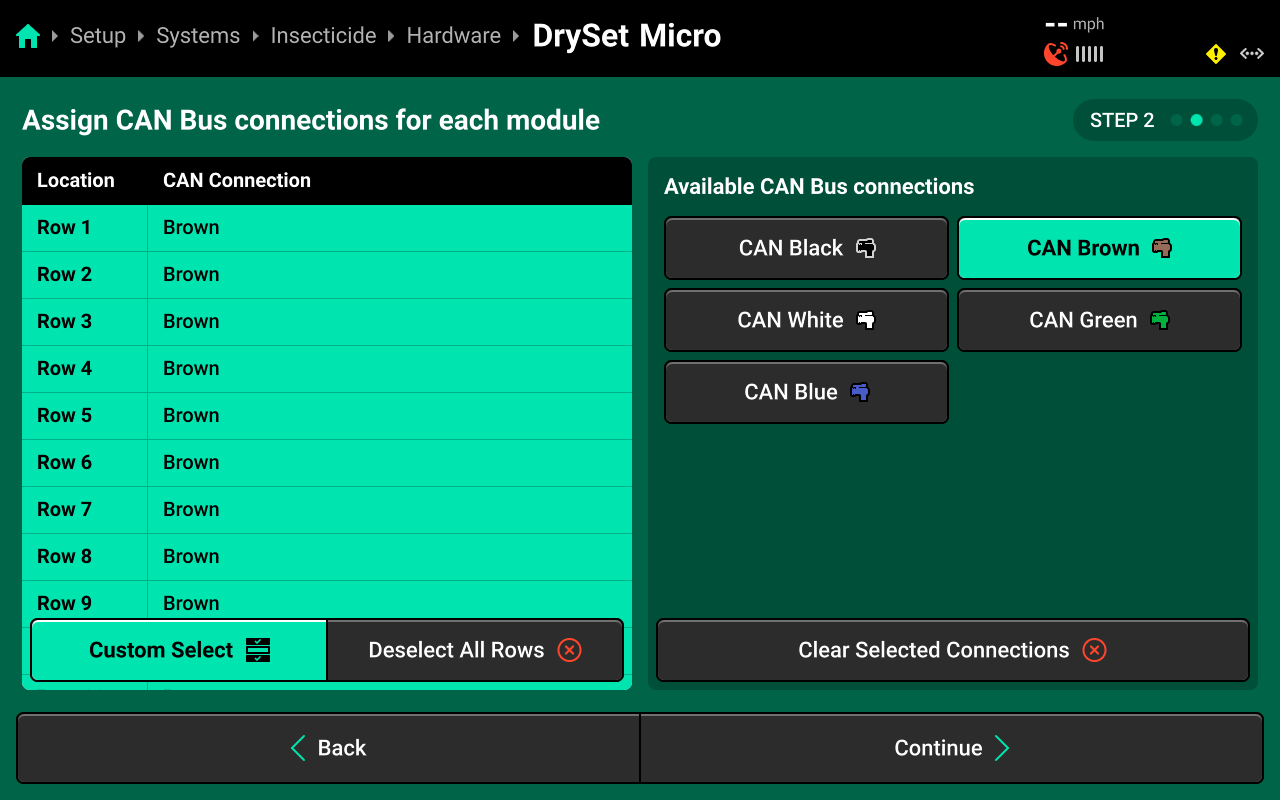Select CAN Green connection
The image size is (1280, 800).
pyautogui.click(x=1100, y=320)
